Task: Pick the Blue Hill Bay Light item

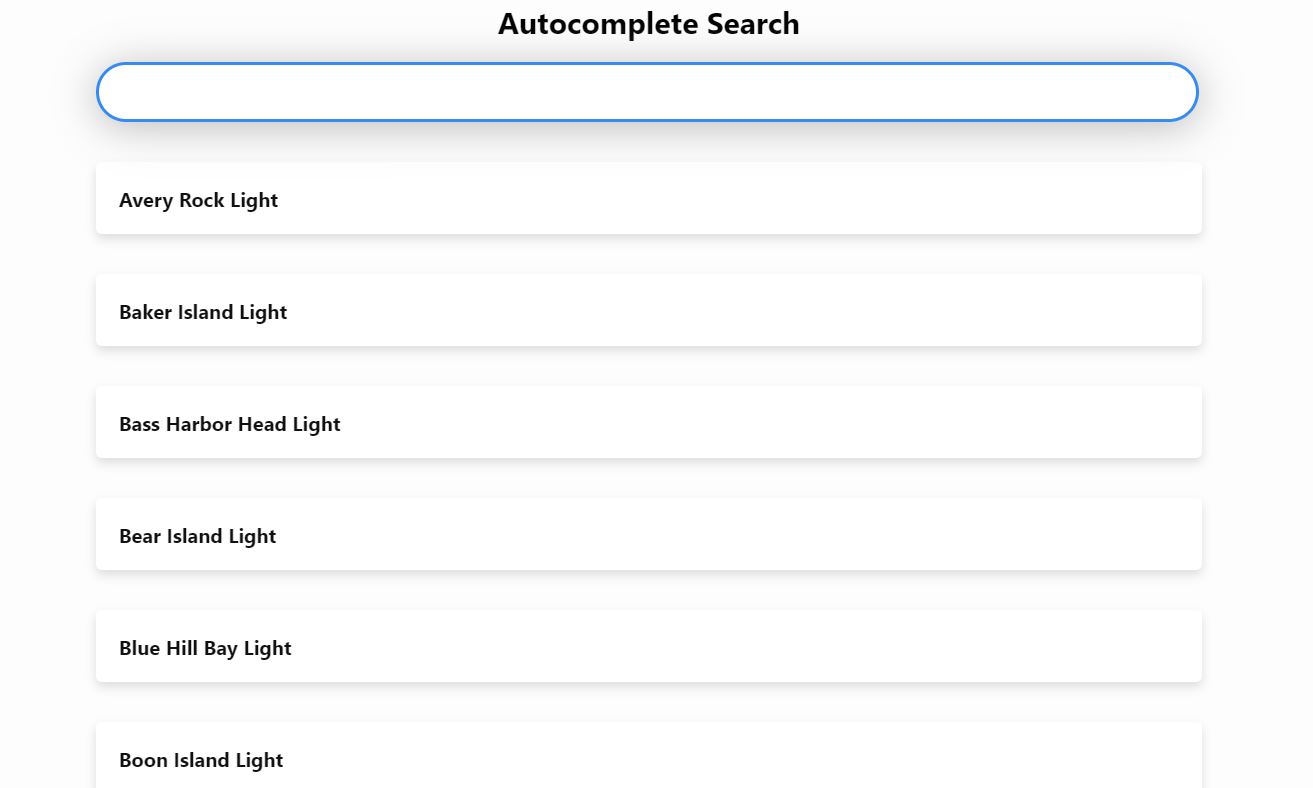Action: (648, 647)
